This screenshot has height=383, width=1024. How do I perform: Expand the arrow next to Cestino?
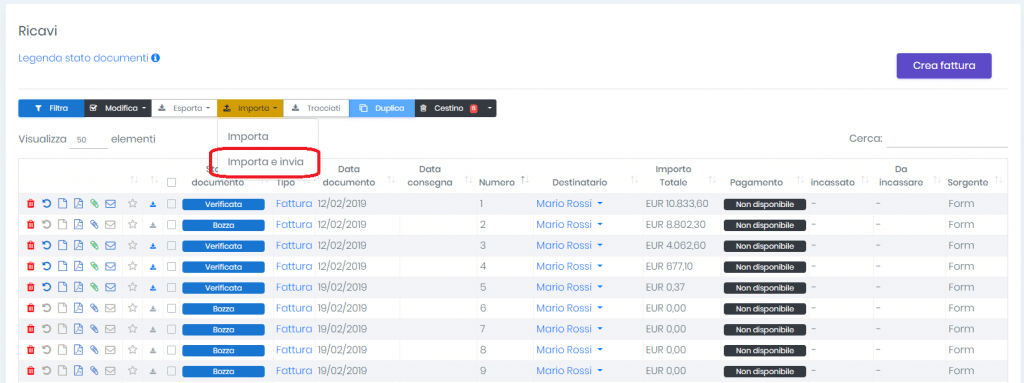click(x=489, y=108)
